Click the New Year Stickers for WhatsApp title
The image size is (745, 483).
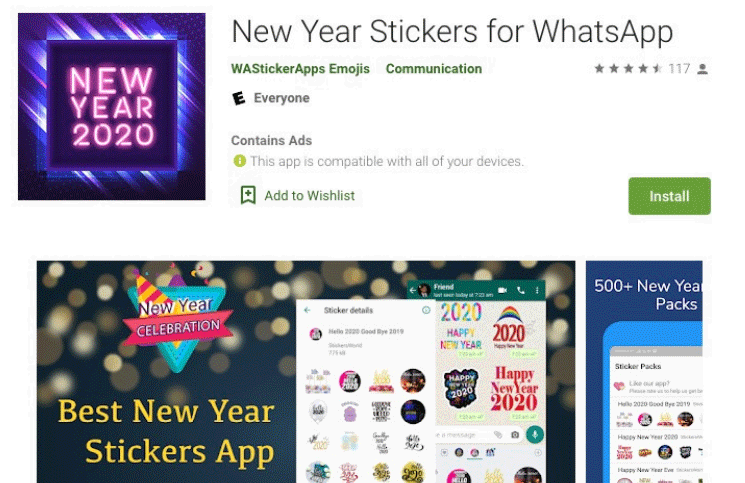coord(452,31)
